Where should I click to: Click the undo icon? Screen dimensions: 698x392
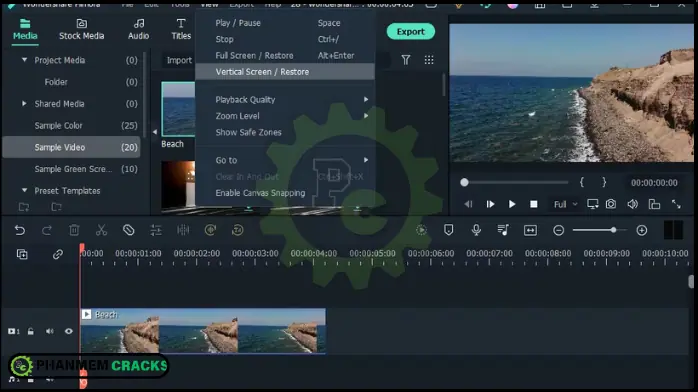click(x=20, y=230)
